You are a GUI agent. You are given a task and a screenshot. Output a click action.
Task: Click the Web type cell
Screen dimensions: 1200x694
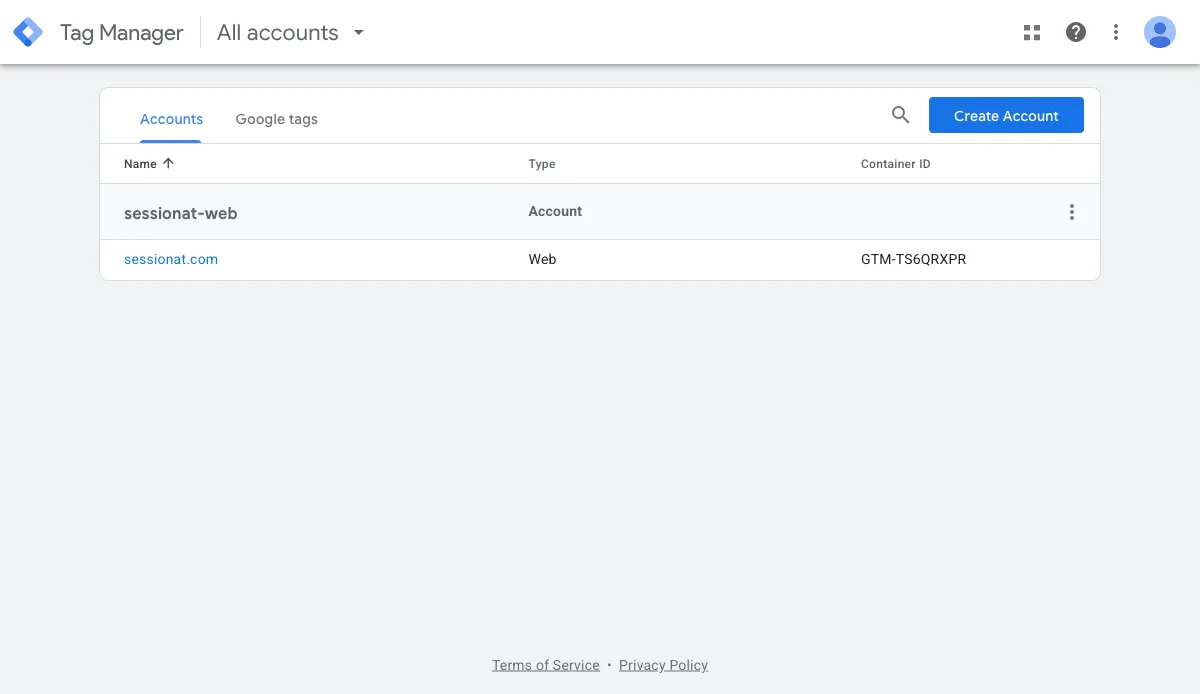point(542,259)
